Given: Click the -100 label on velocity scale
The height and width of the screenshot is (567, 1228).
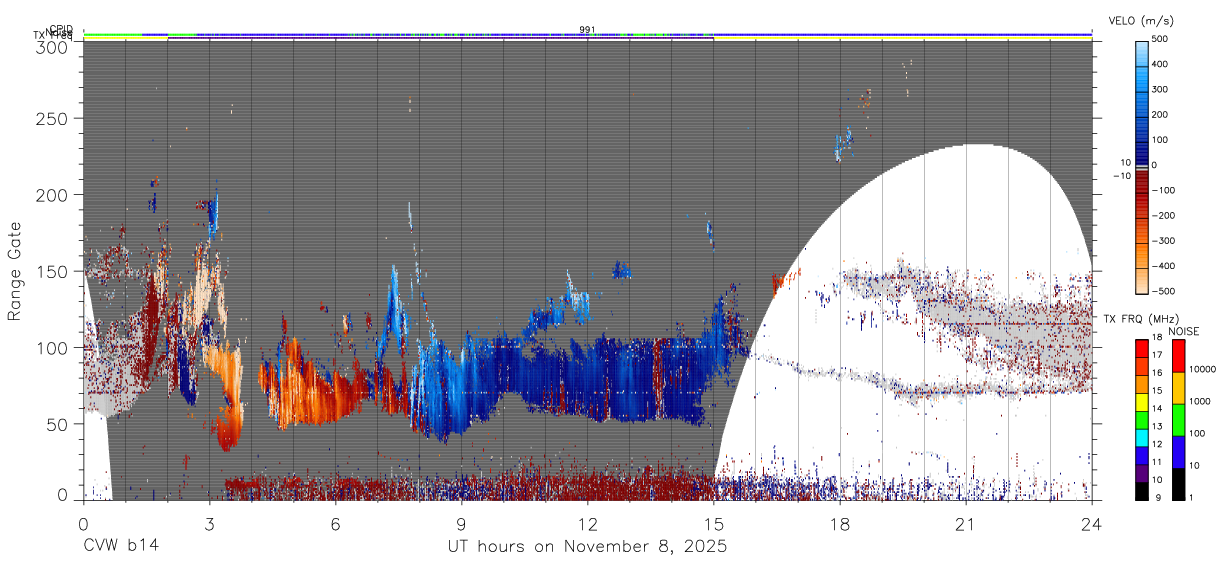Looking at the screenshot, I should 1165,190.
